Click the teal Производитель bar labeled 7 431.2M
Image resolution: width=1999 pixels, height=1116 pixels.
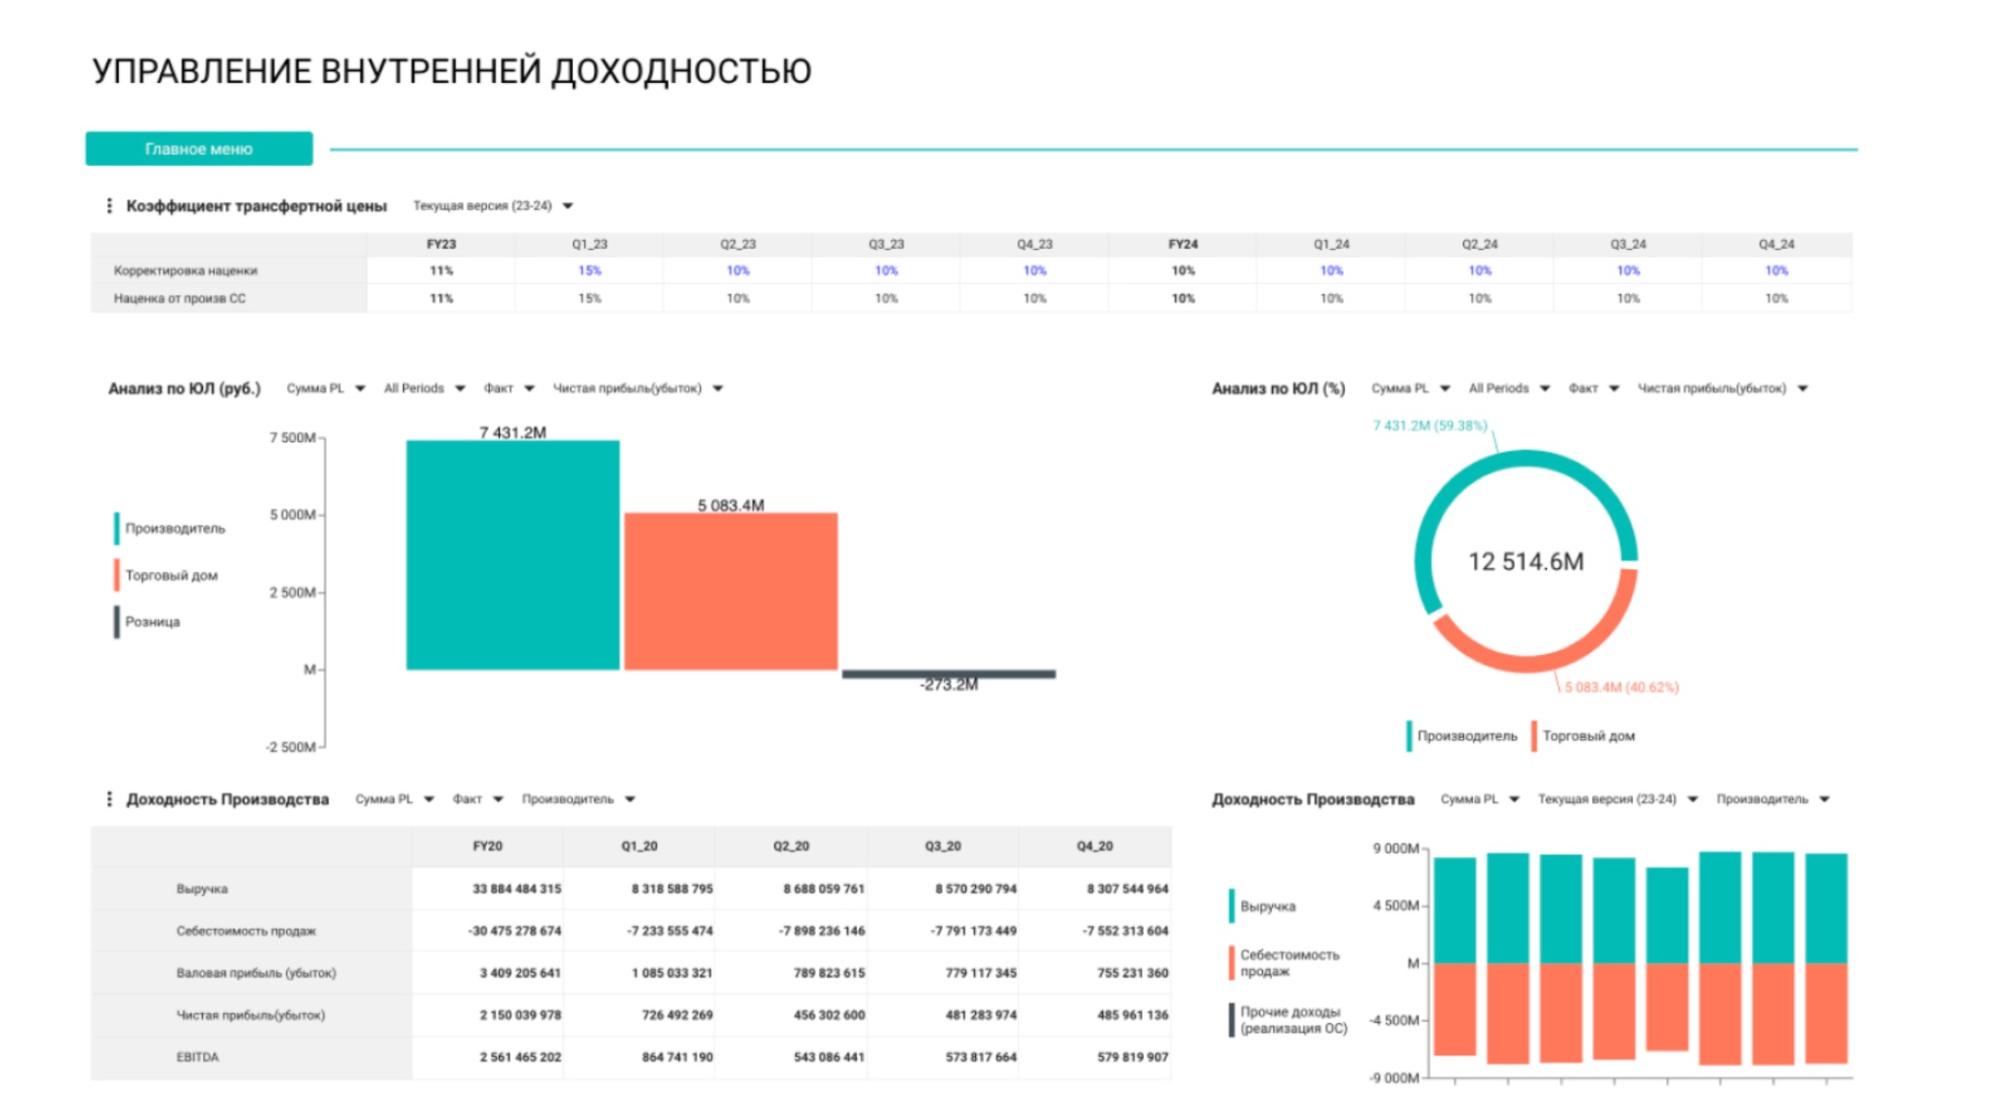[513, 555]
